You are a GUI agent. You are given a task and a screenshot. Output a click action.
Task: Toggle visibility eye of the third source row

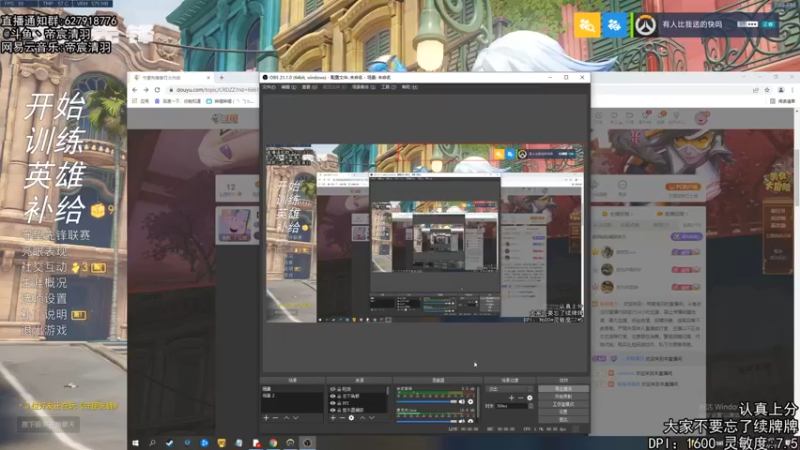[x=333, y=403]
